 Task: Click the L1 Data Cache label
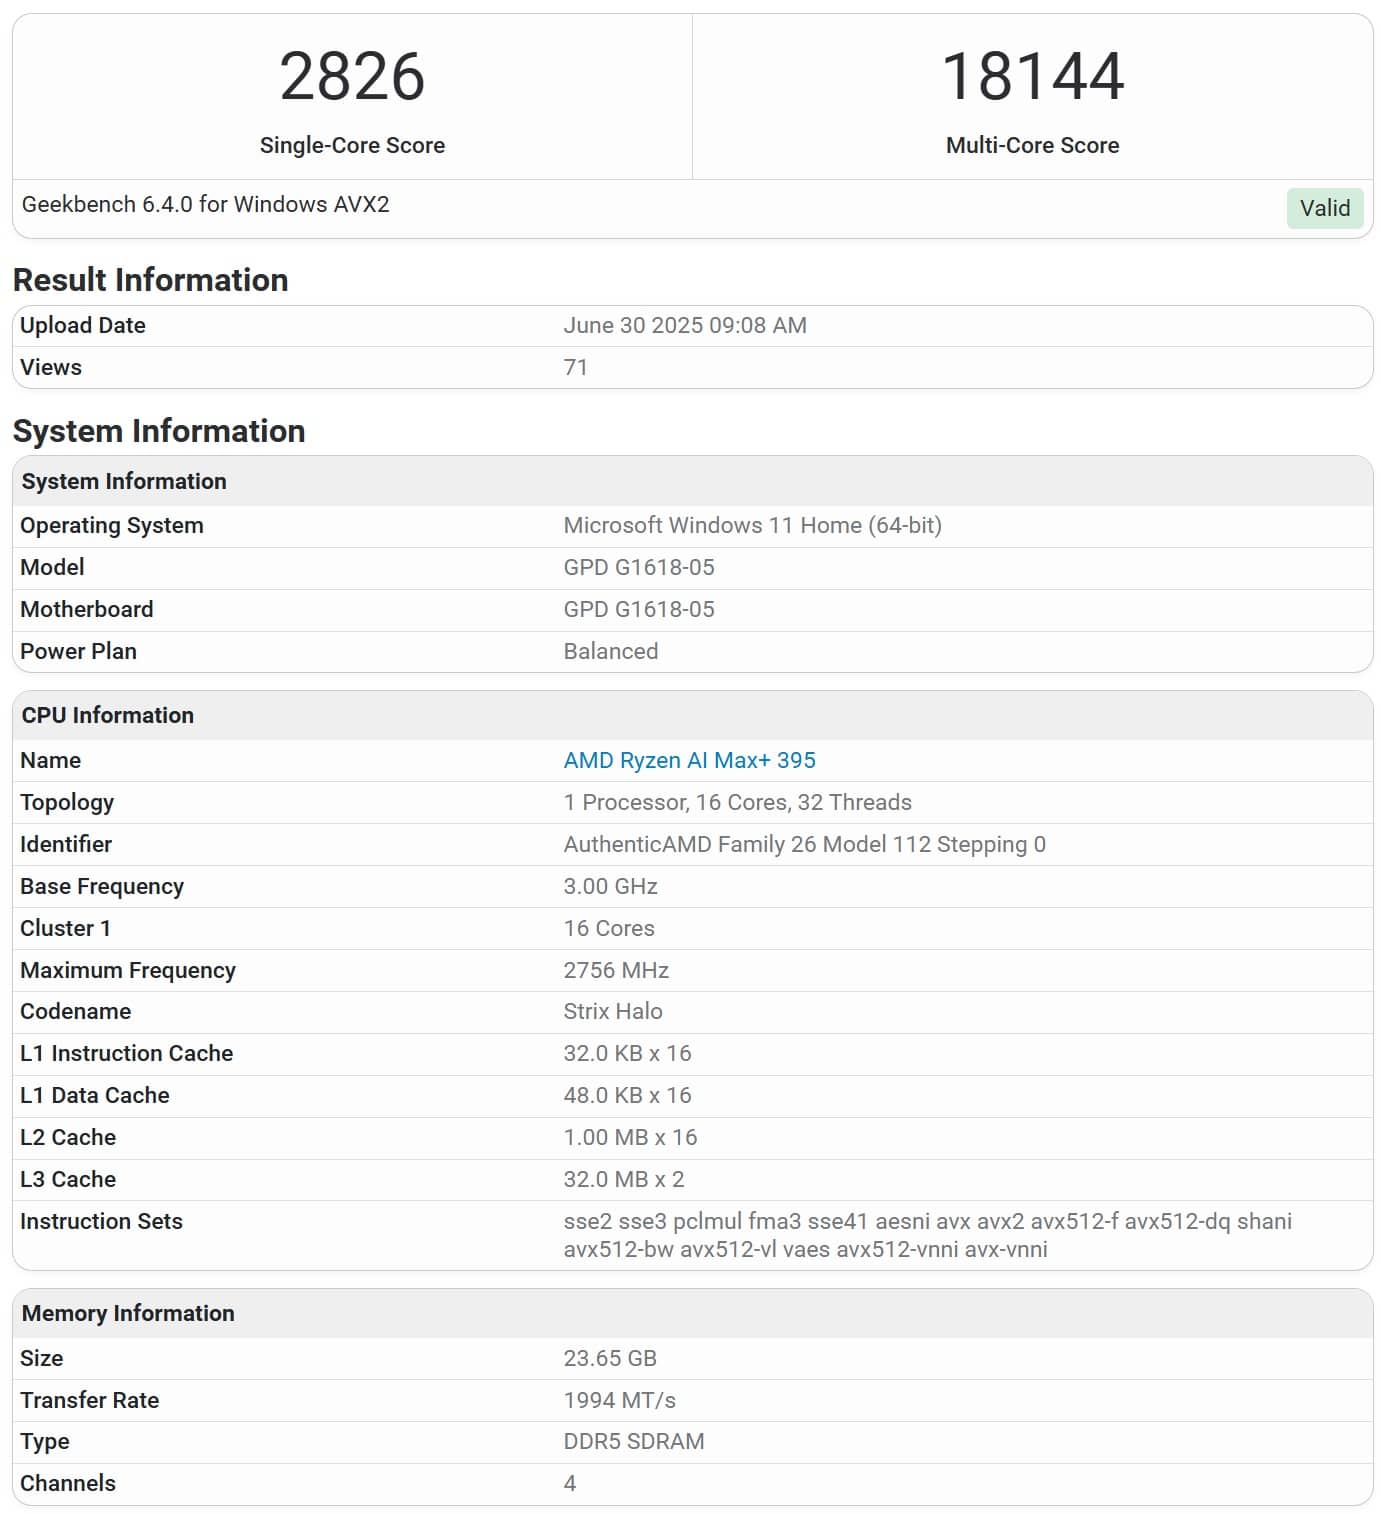tap(95, 1095)
